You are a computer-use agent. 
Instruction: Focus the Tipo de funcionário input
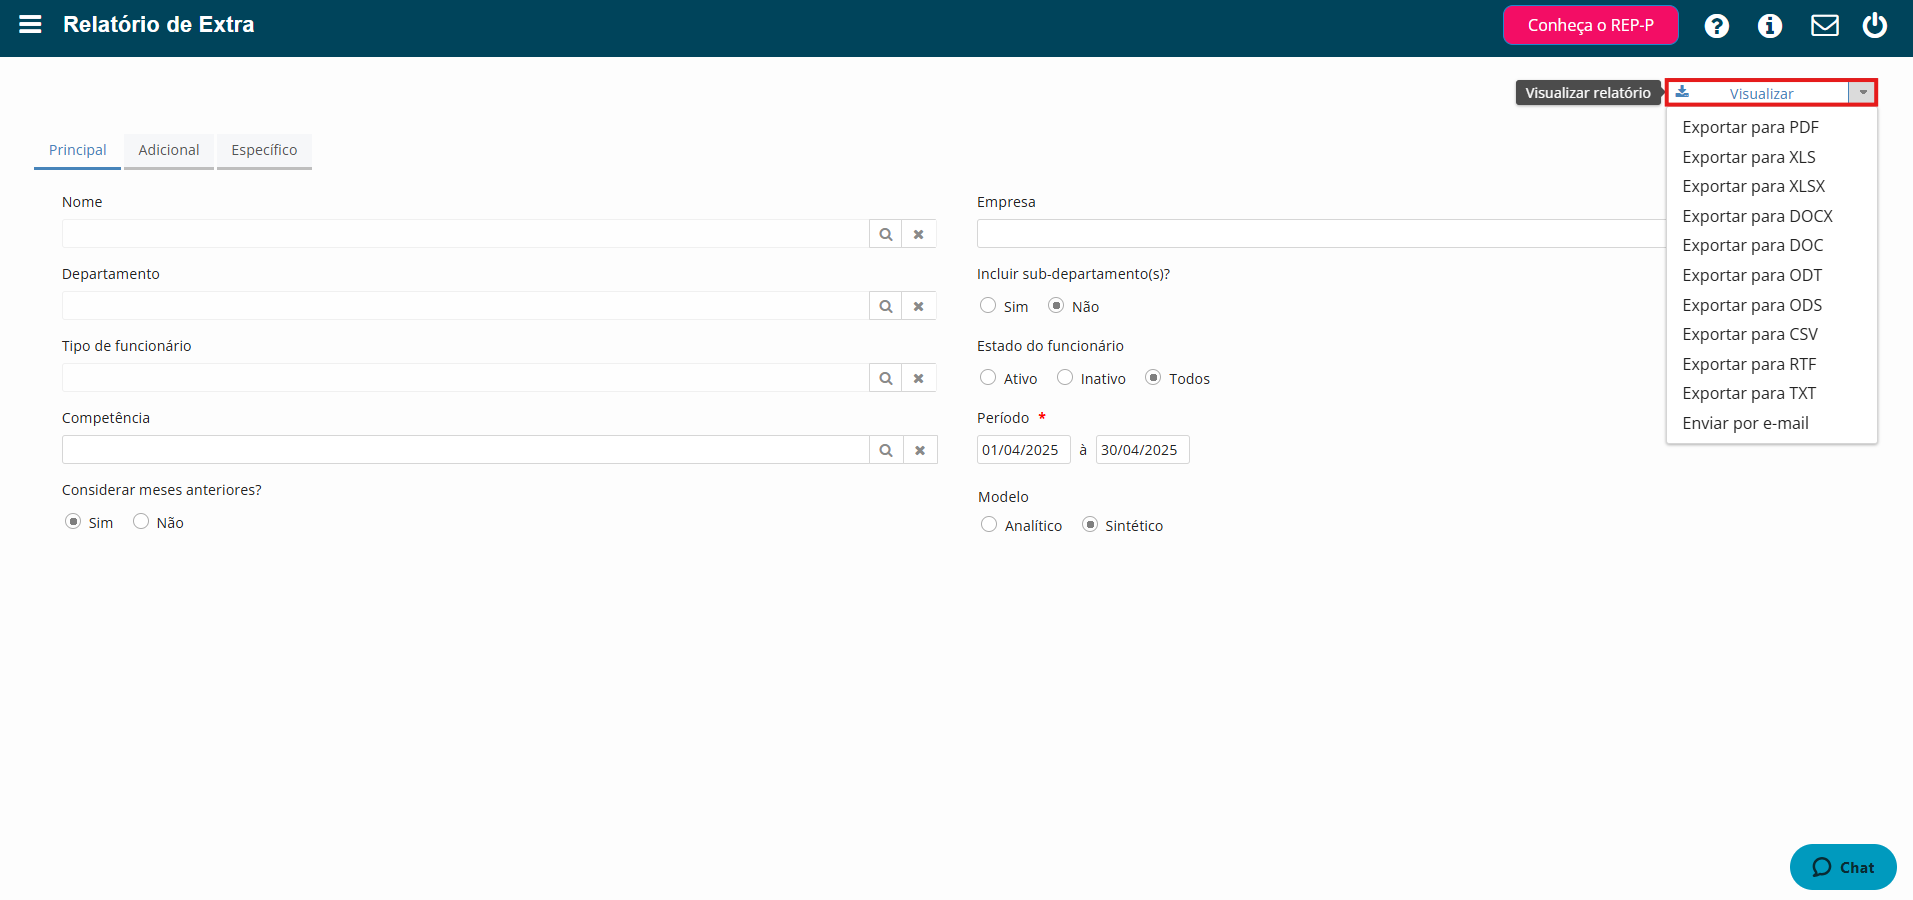pos(465,378)
